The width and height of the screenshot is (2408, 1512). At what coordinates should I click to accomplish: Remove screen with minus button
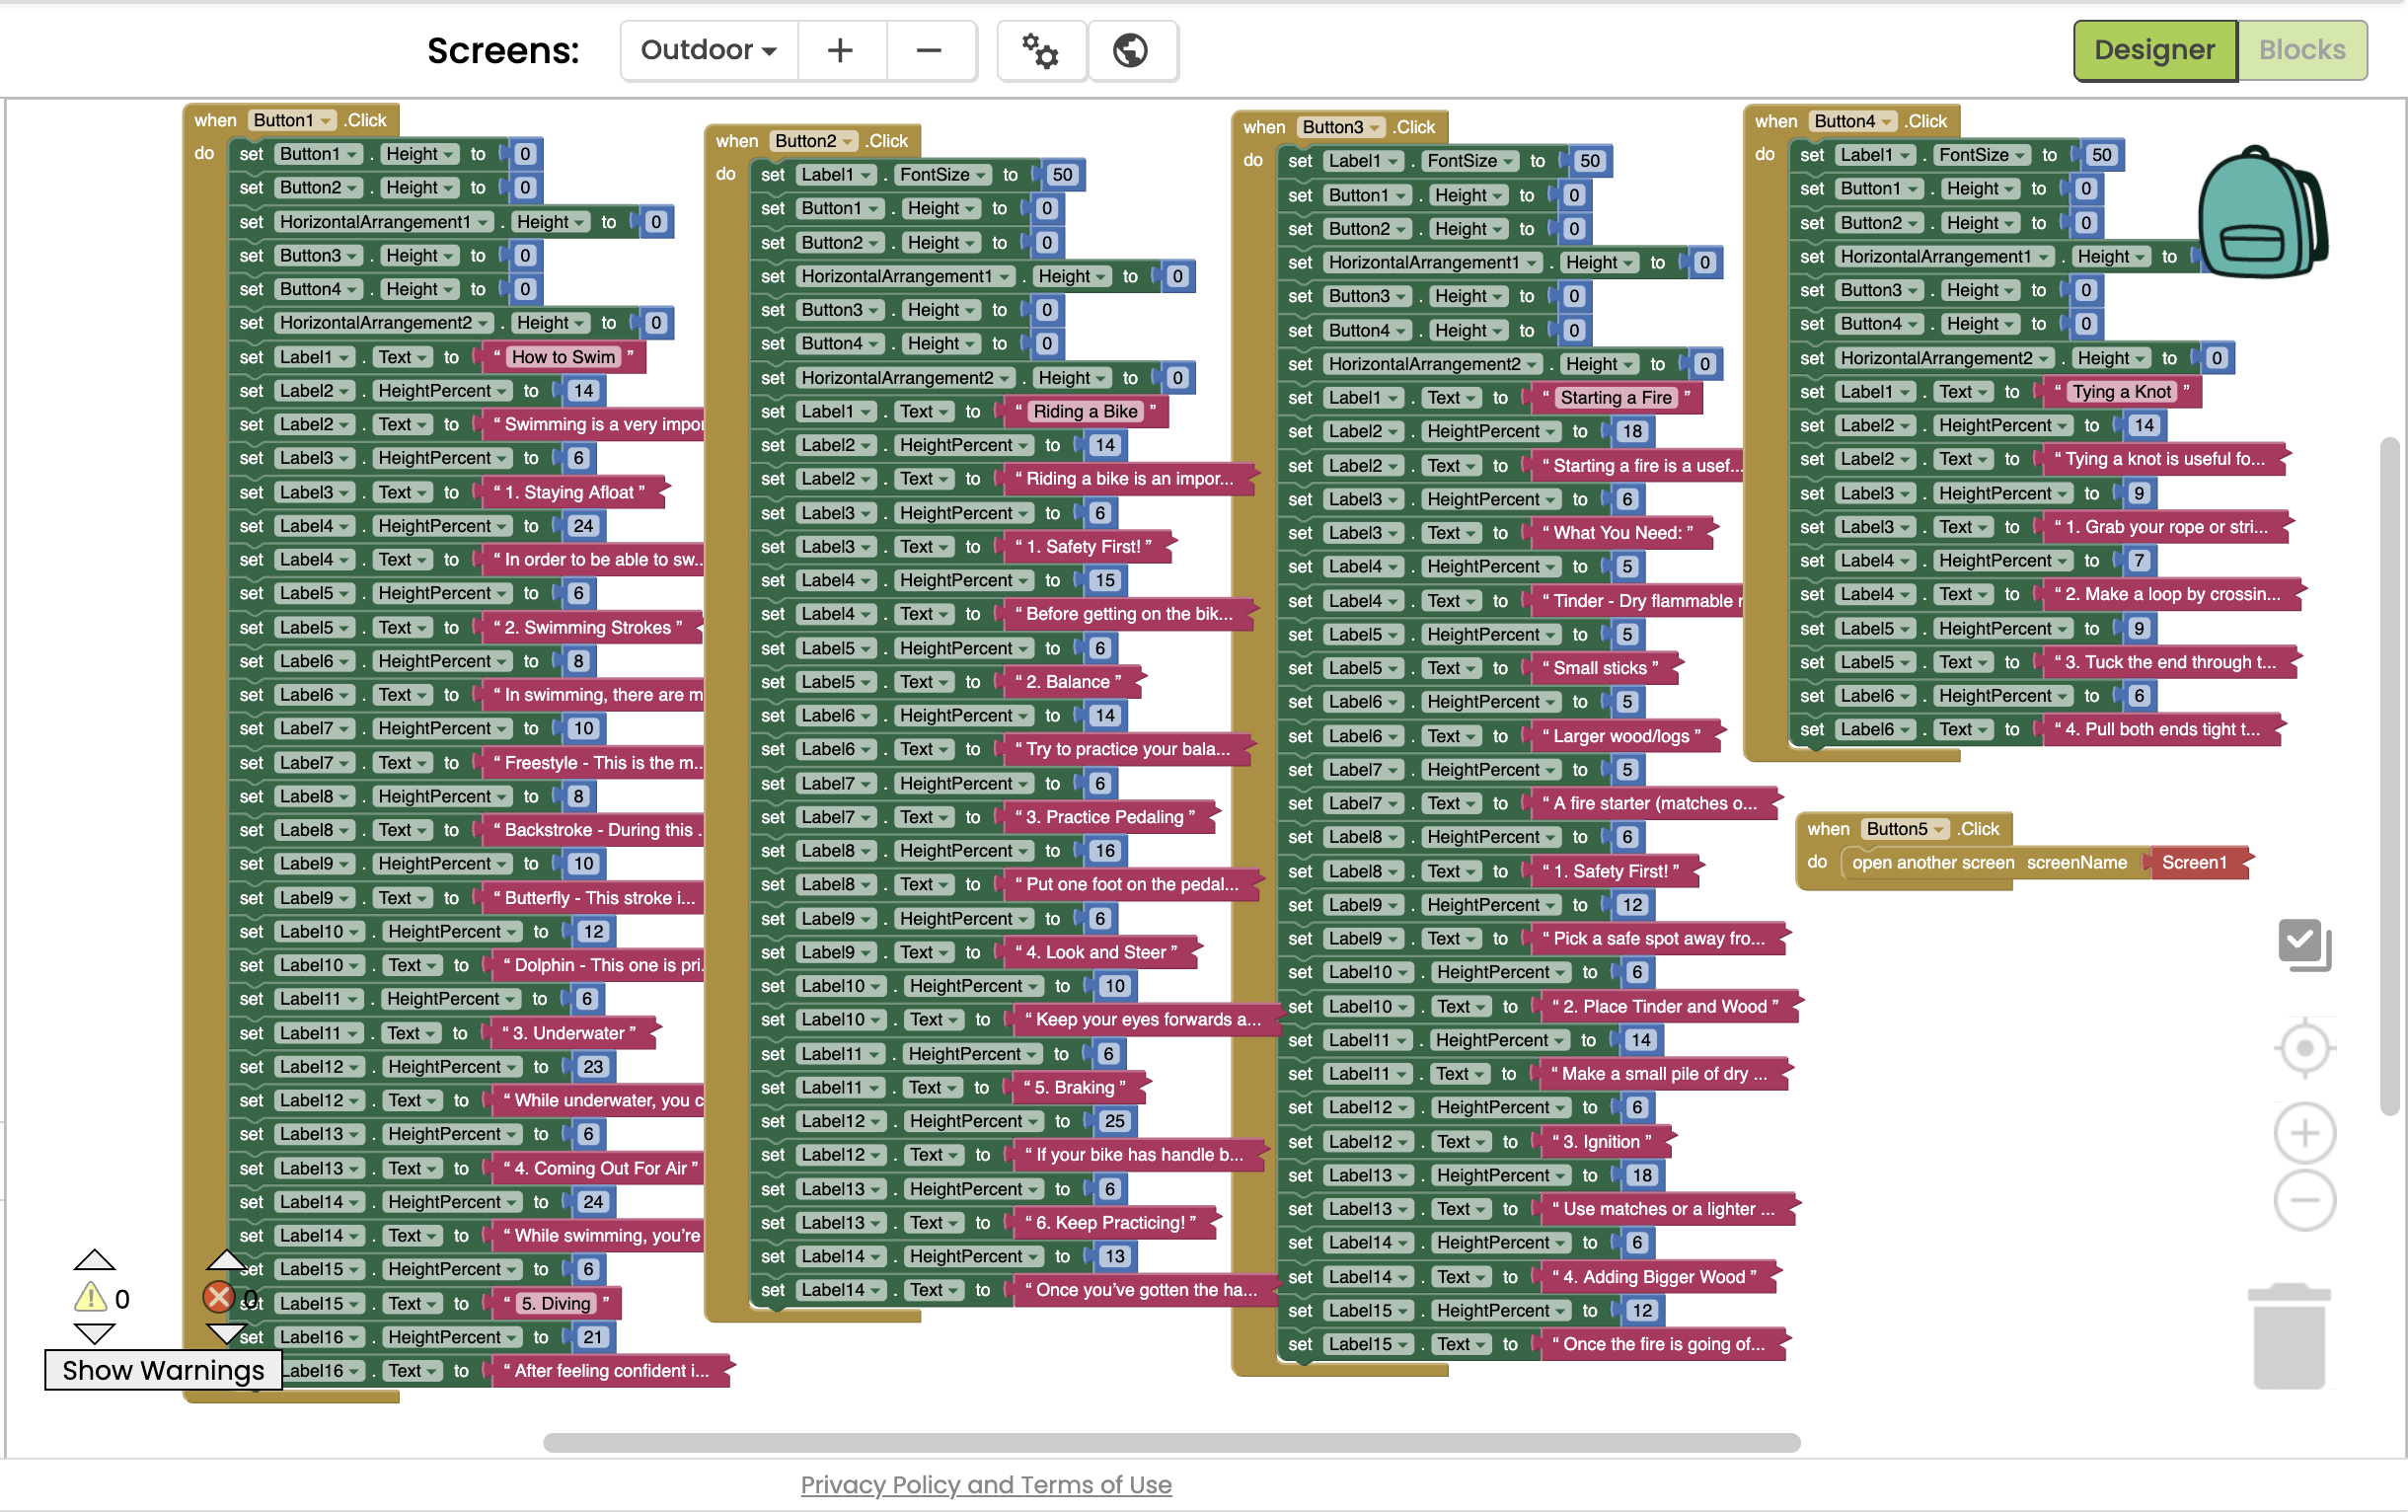point(929,50)
